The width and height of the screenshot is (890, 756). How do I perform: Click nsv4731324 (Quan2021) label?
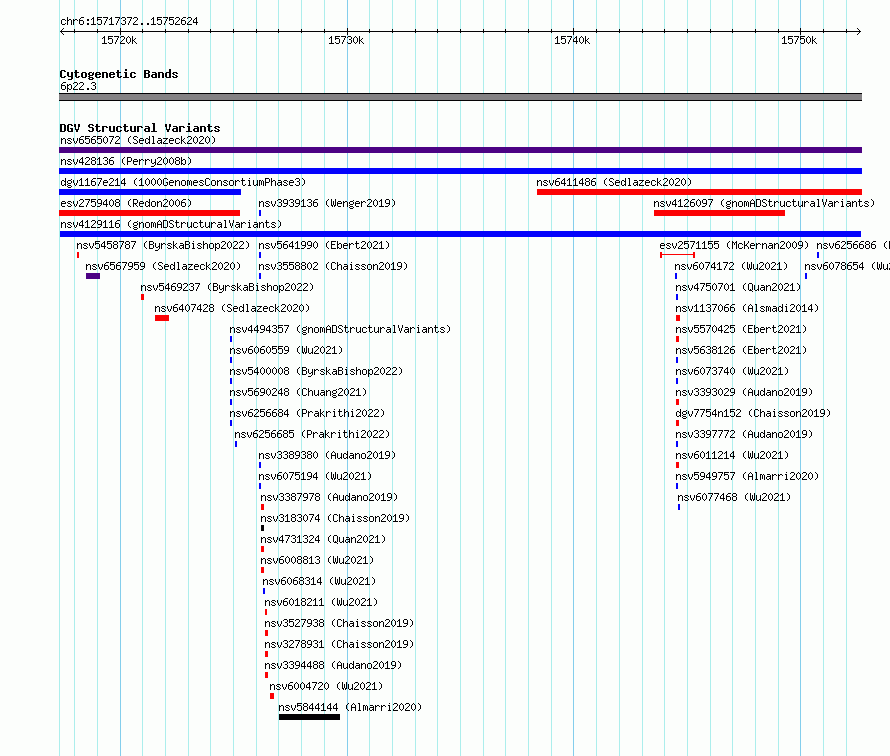pyautogui.click(x=323, y=539)
